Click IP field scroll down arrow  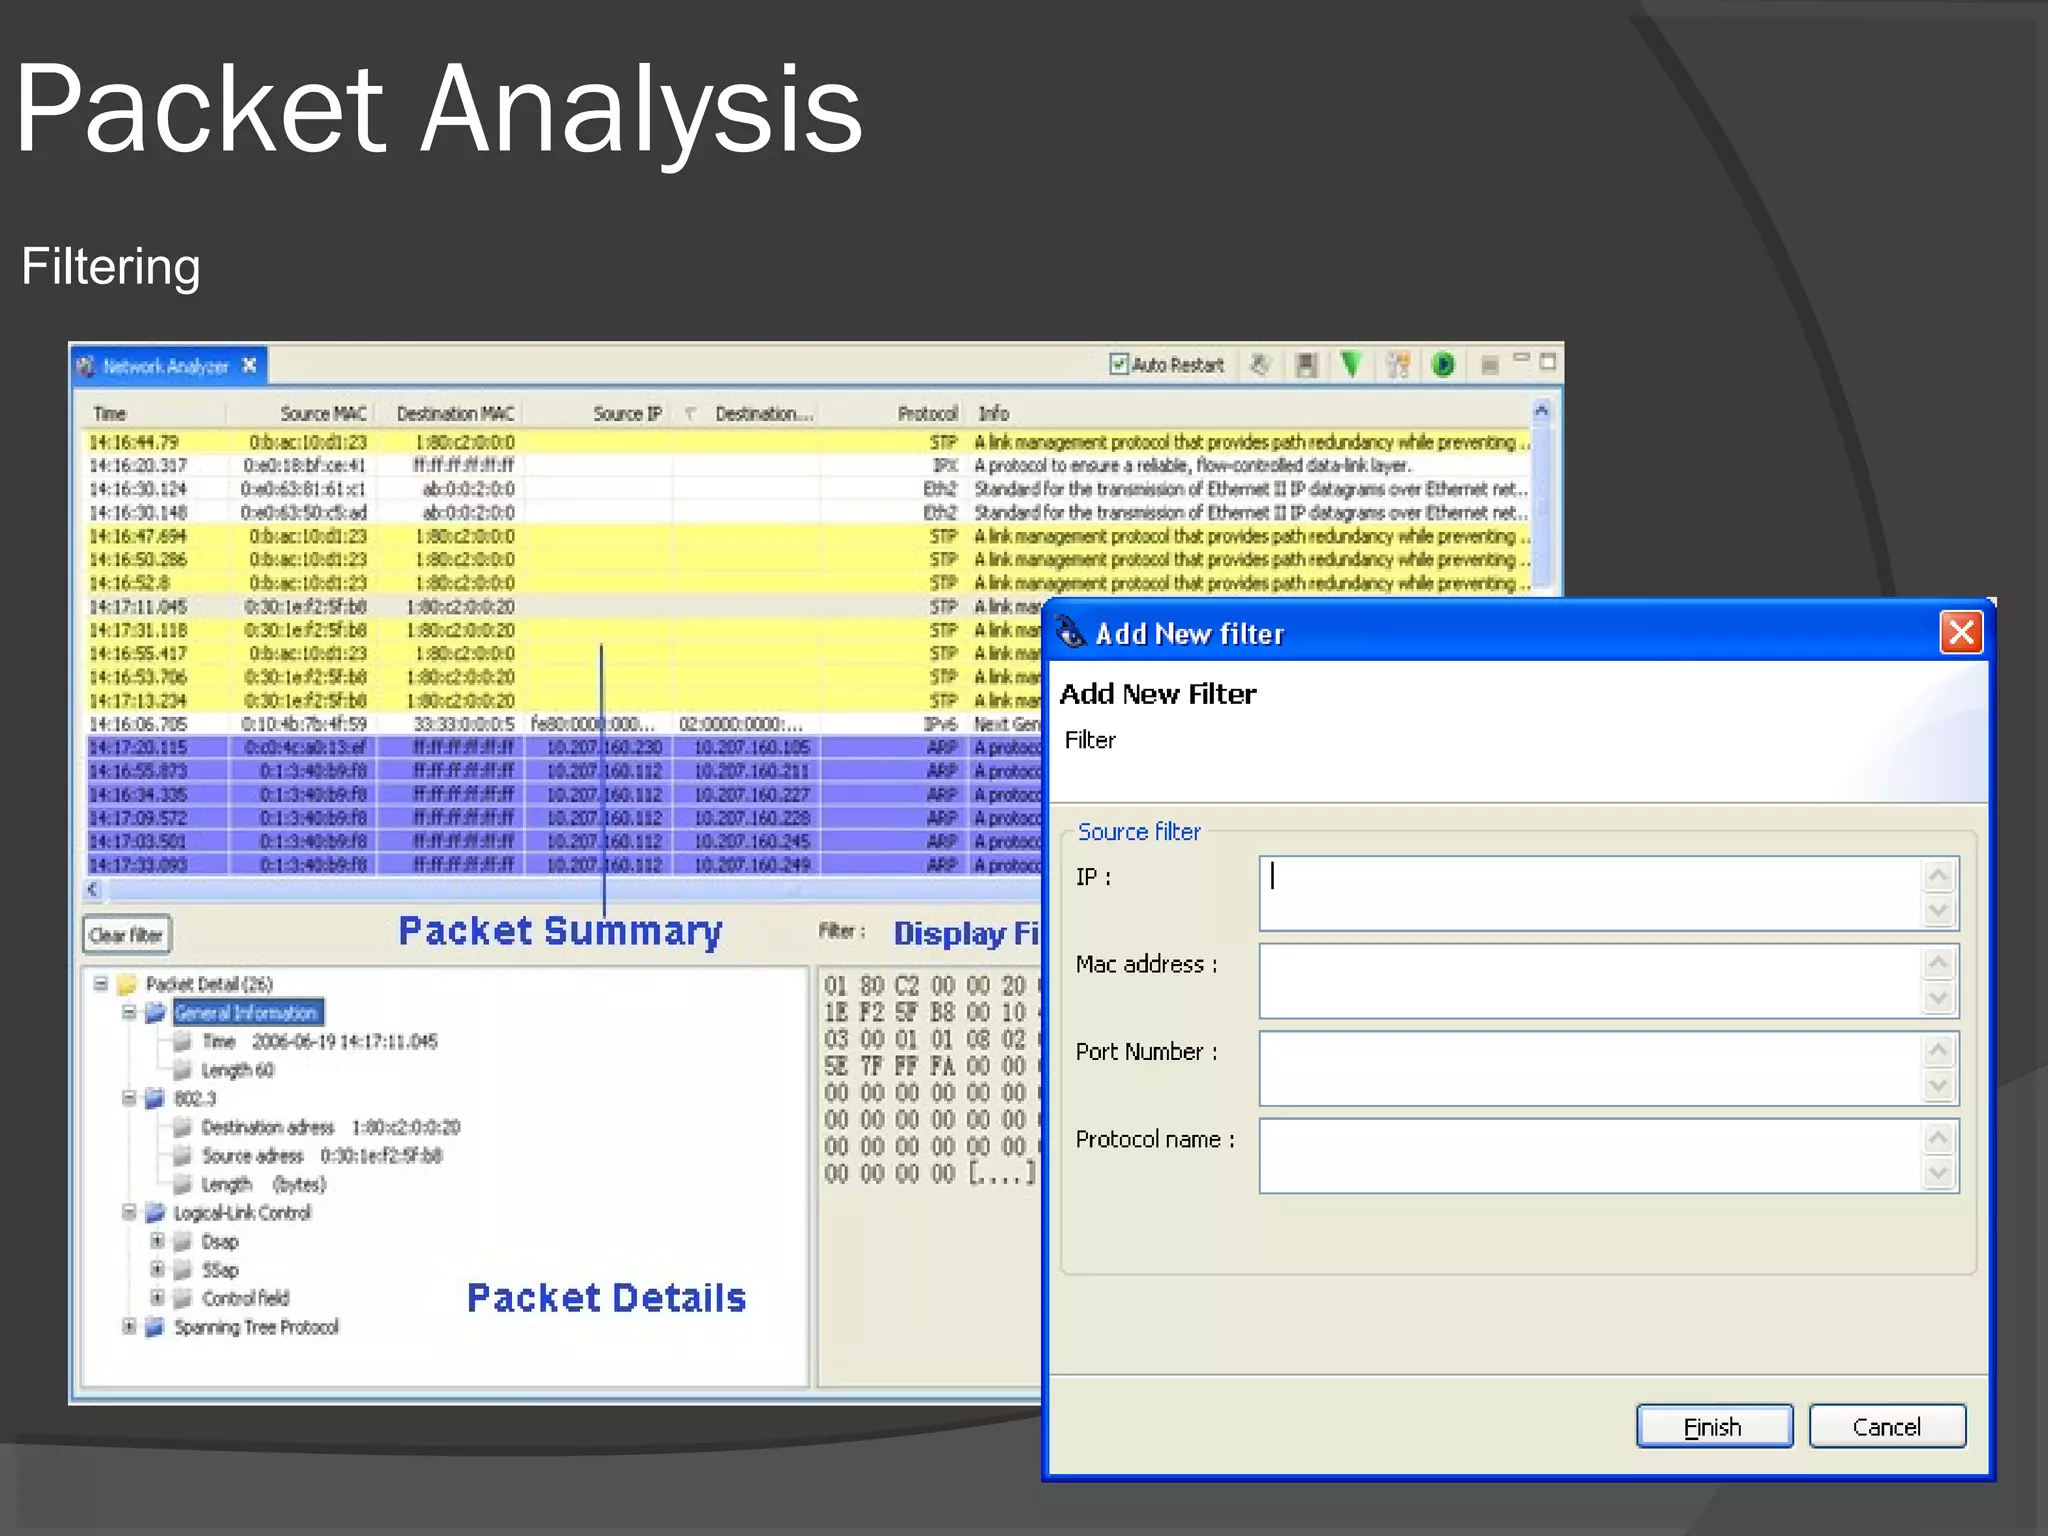coord(1939,910)
